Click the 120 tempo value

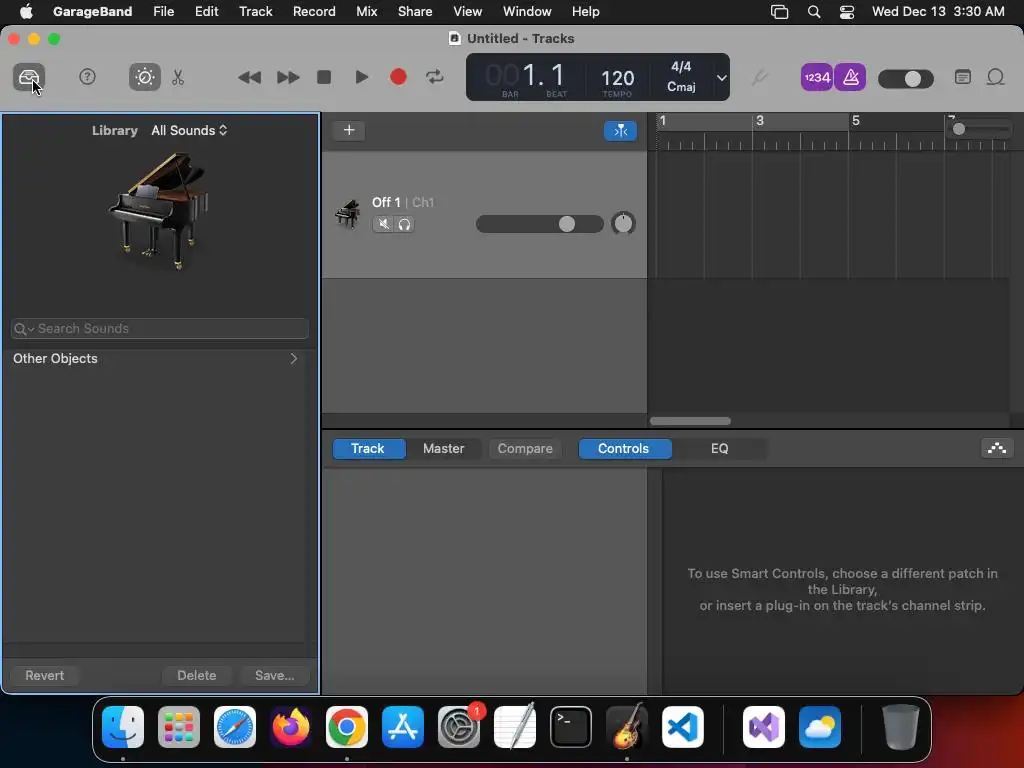tap(617, 79)
